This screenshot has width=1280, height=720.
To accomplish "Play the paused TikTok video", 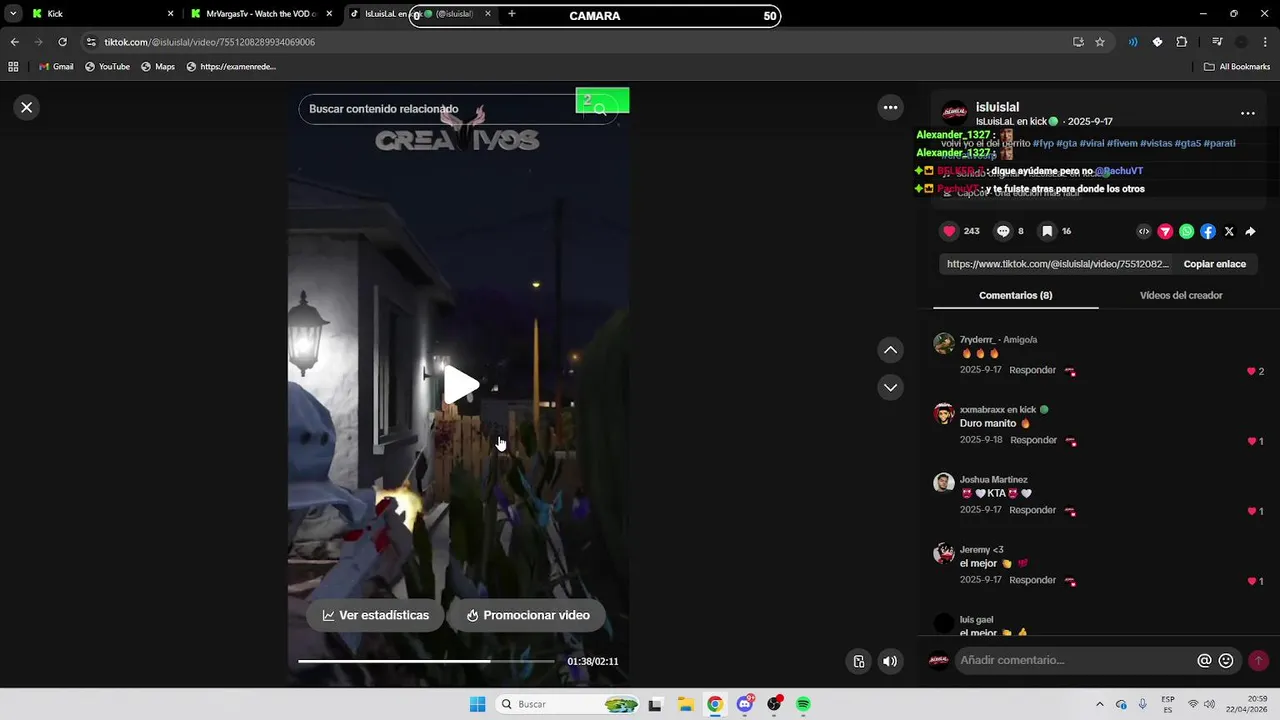I will pyautogui.click(x=461, y=386).
